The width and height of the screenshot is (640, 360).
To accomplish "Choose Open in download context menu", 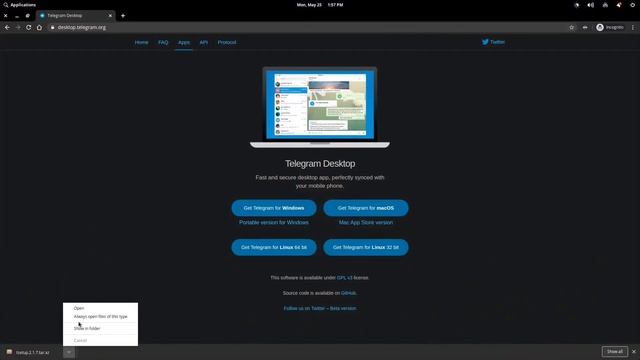I will point(100,308).
